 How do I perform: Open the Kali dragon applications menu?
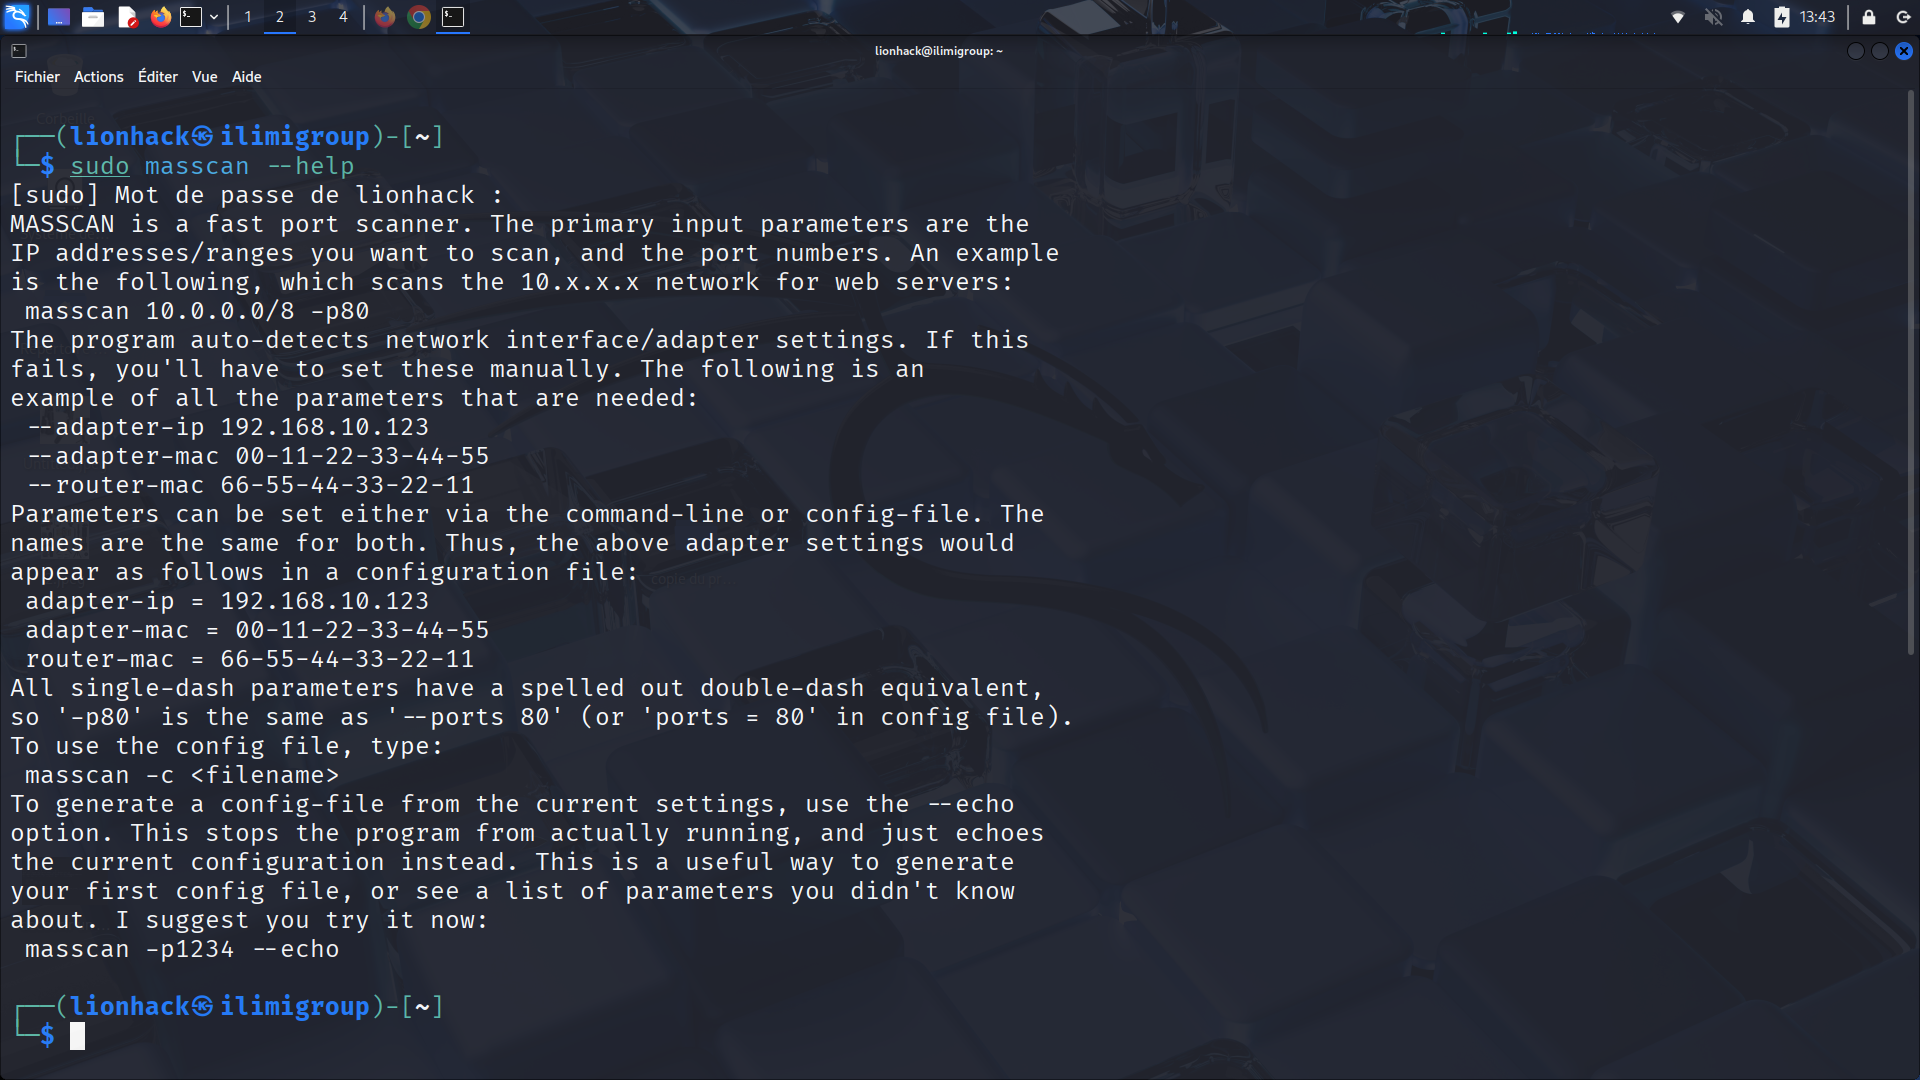point(18,17)
